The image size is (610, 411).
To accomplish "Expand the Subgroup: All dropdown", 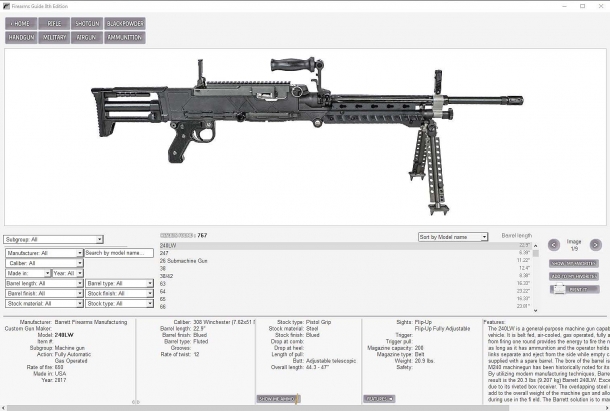I will [54, 239].
